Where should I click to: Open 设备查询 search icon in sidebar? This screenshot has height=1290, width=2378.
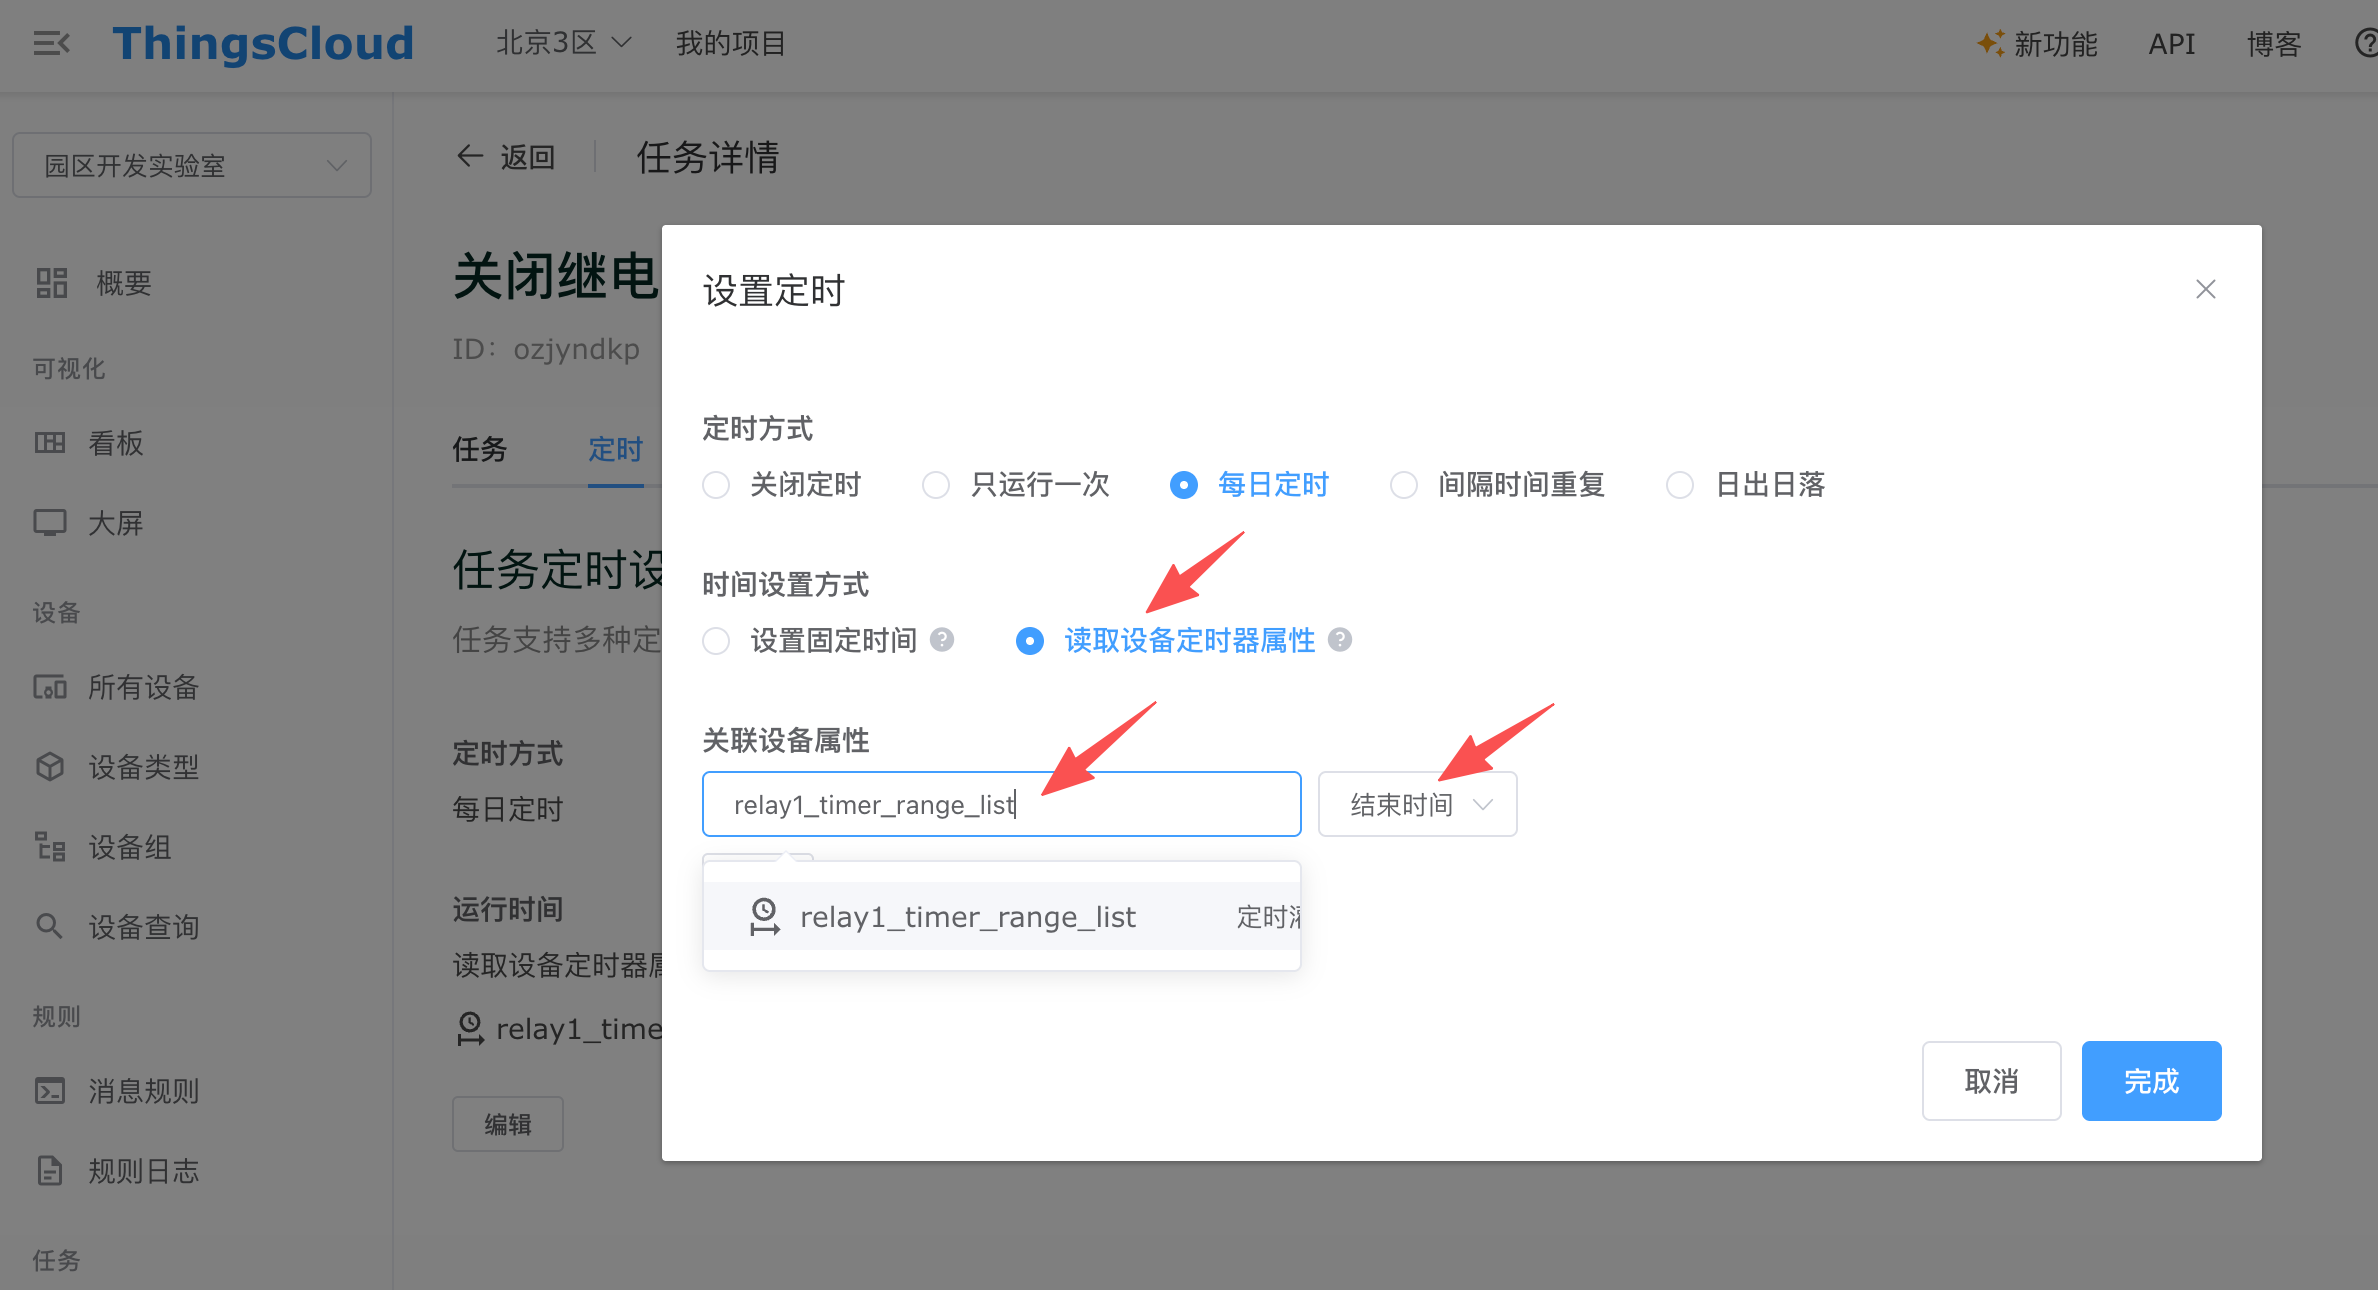[49, 926]
